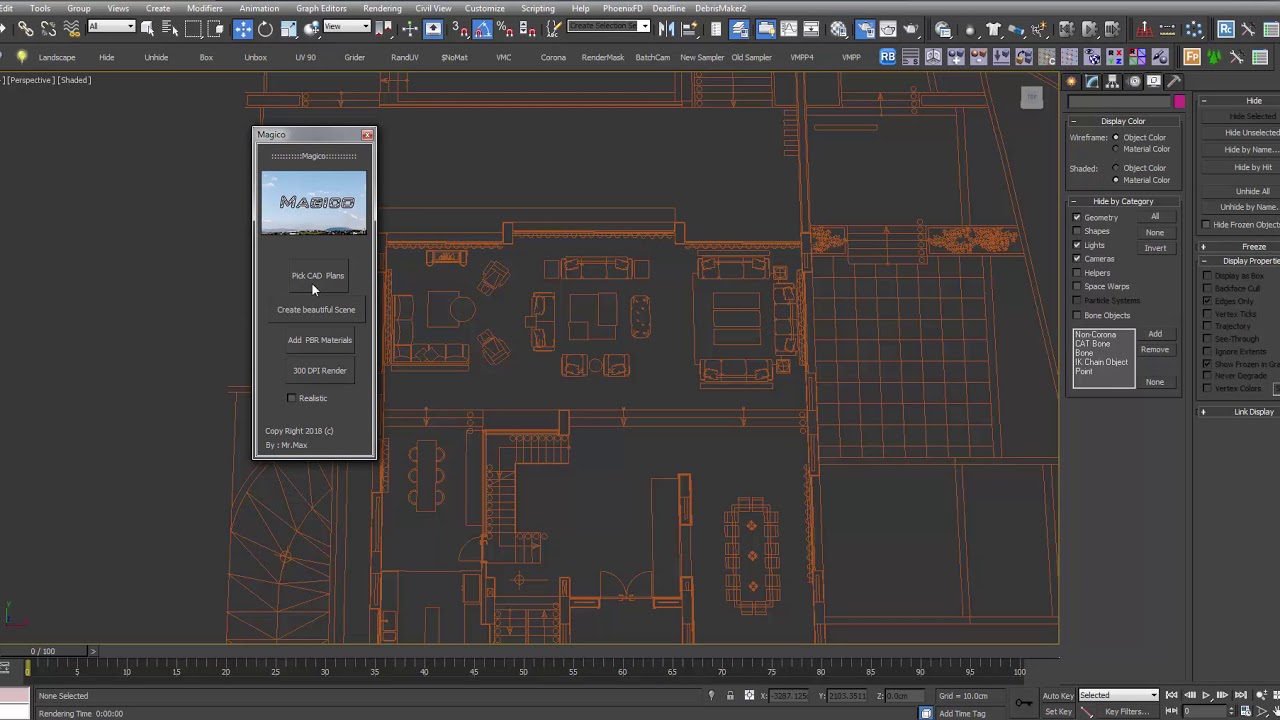Viewport: 1280px width, 720px height.
Task: Click the Align tool icon
Action: coord(689,29)
